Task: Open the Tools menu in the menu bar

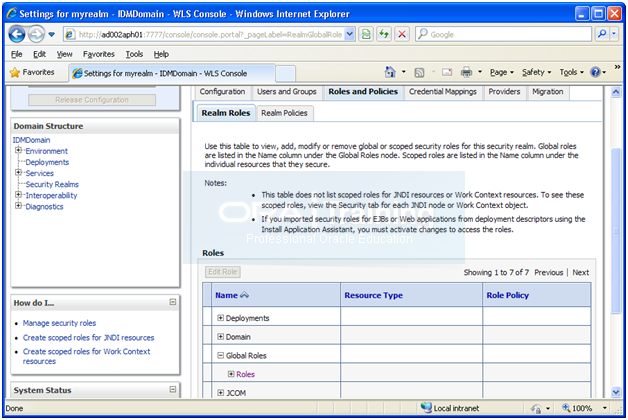Action: [x=134, y=54]
